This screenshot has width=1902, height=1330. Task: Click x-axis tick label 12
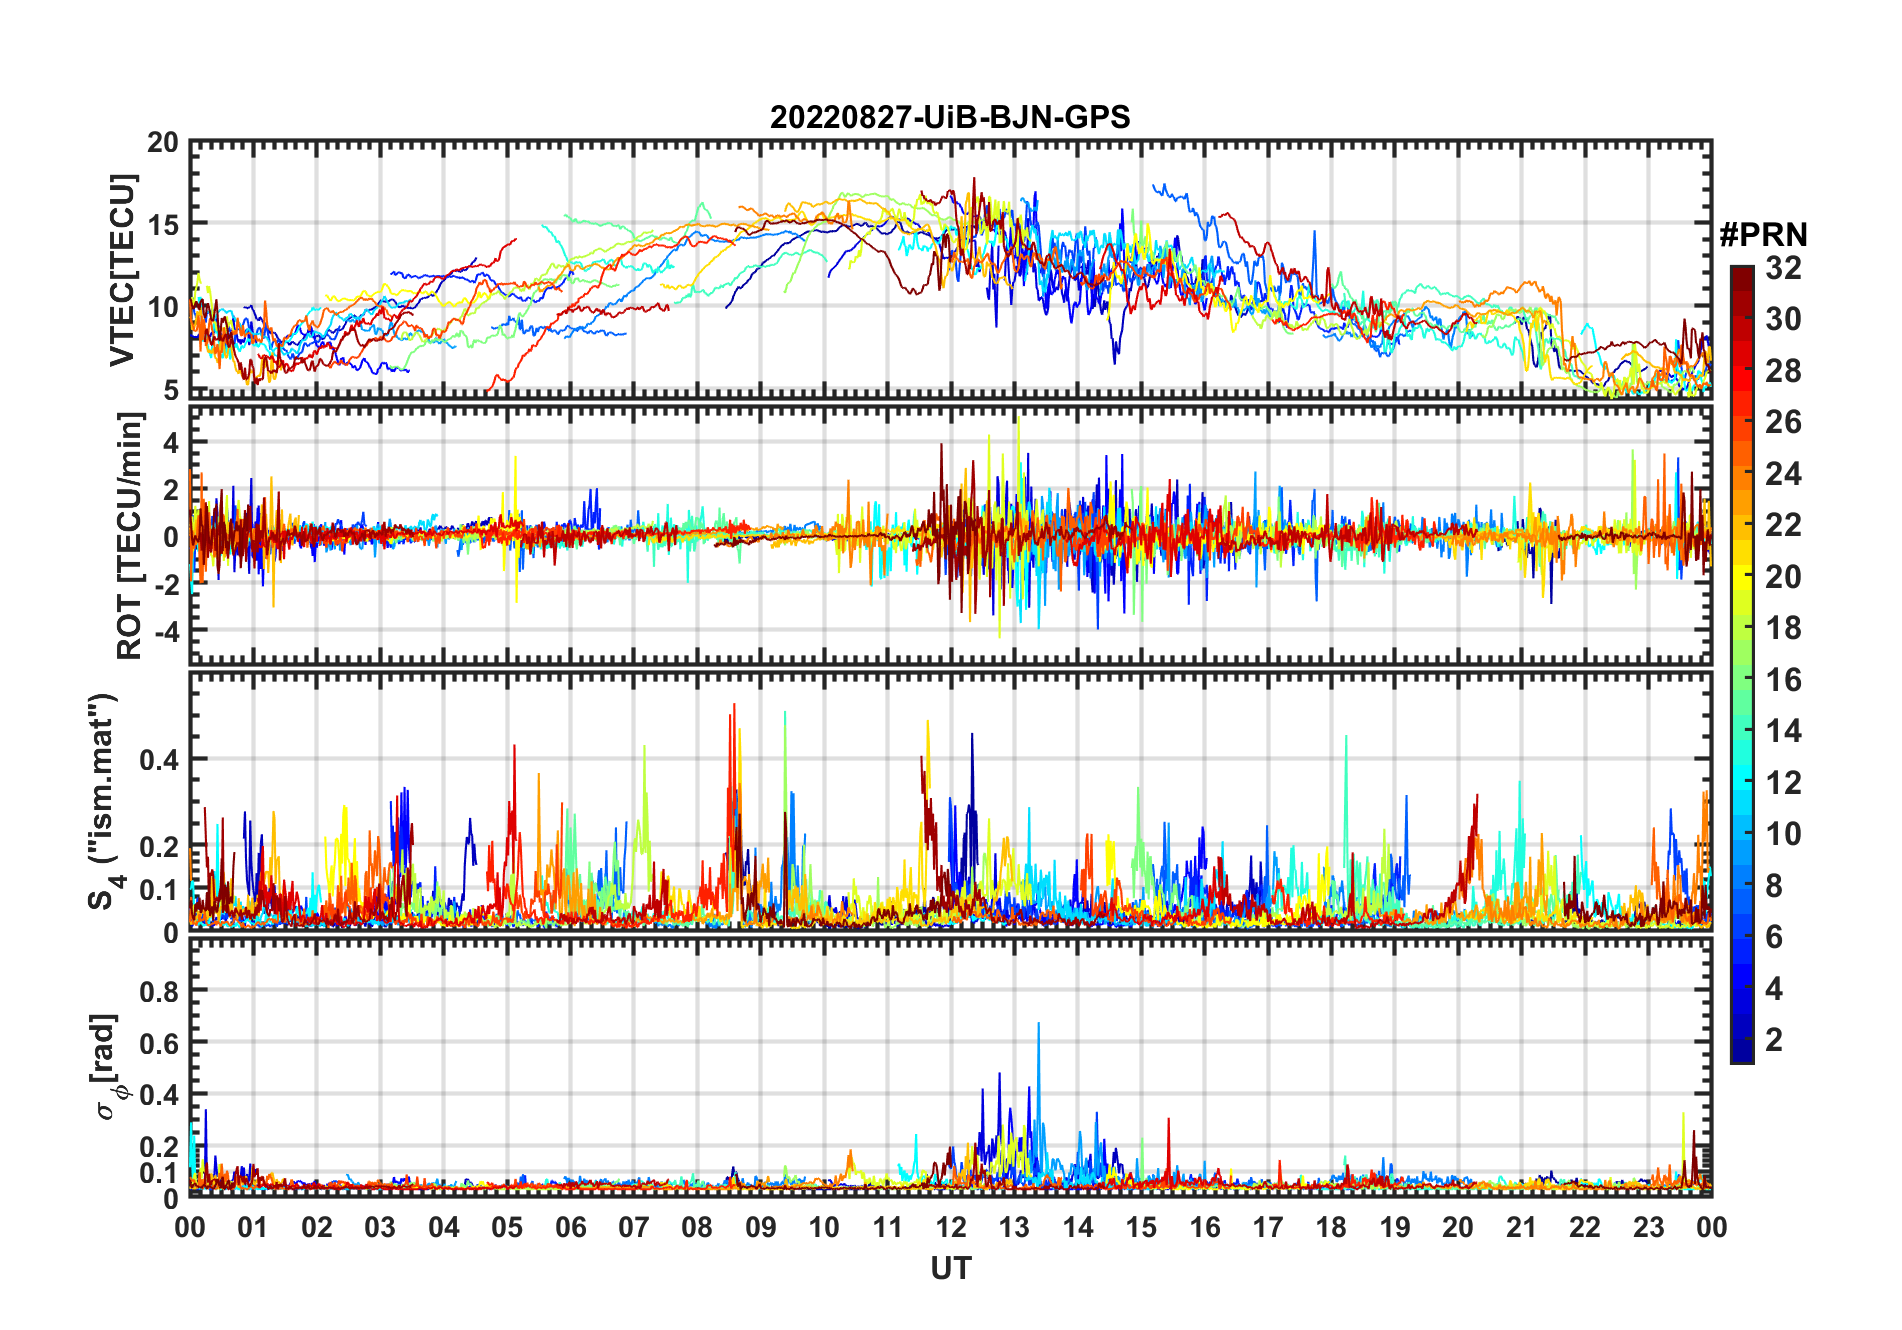951,1227
